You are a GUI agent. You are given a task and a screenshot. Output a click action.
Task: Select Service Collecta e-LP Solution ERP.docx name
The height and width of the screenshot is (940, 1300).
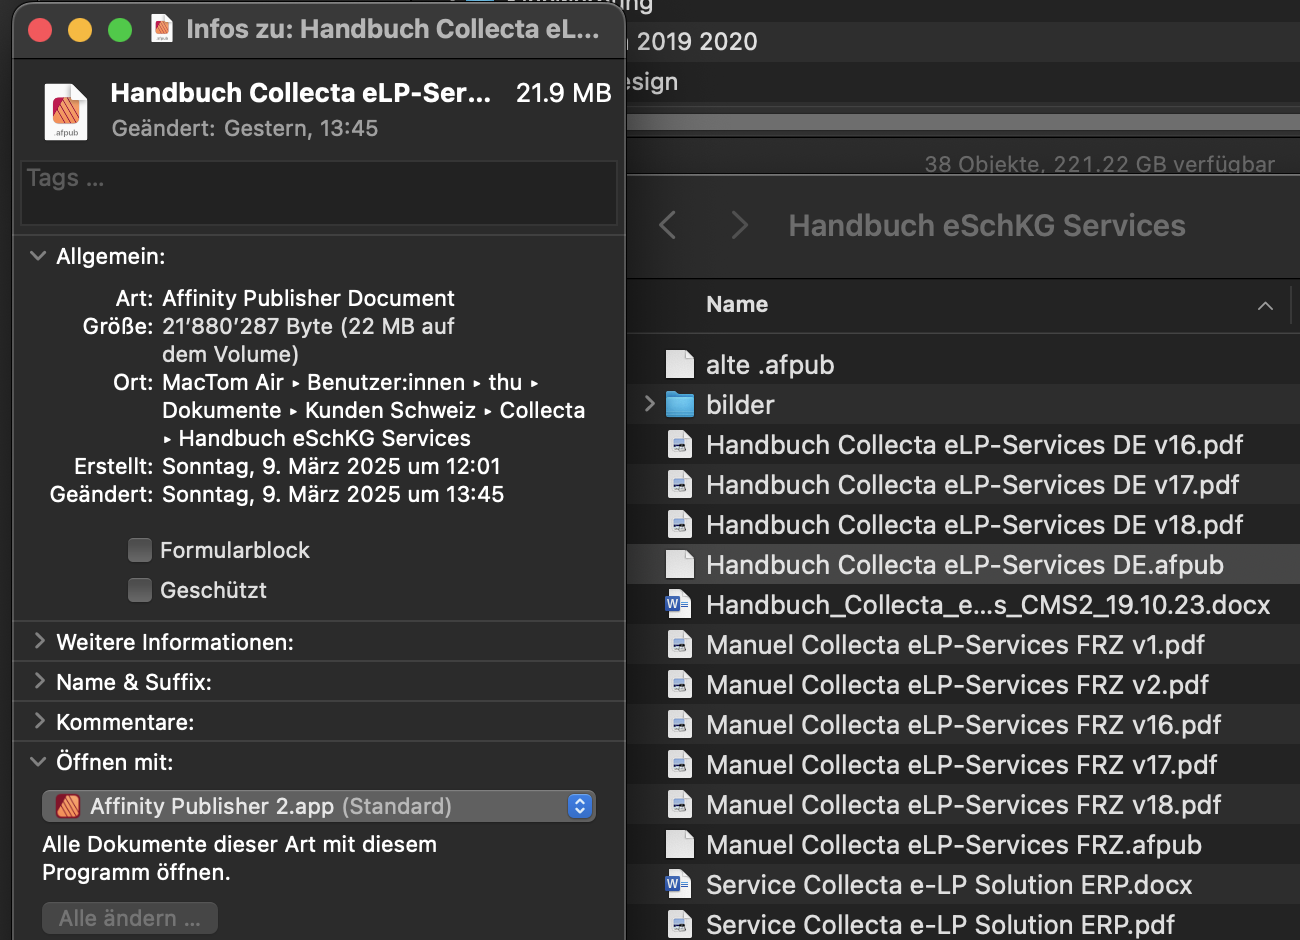(x=949, y=885)
